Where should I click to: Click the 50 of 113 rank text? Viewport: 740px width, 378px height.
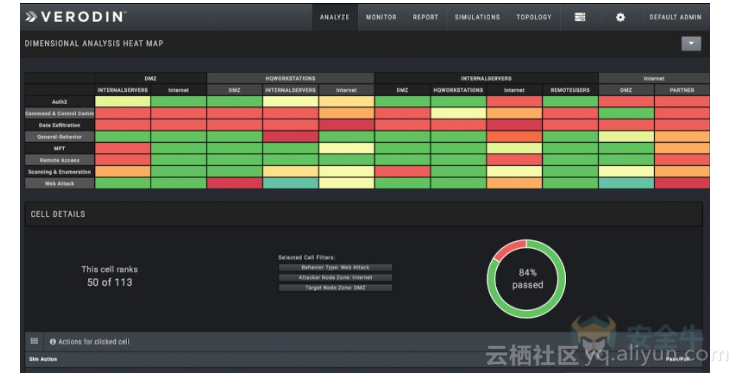pos(109,282)
